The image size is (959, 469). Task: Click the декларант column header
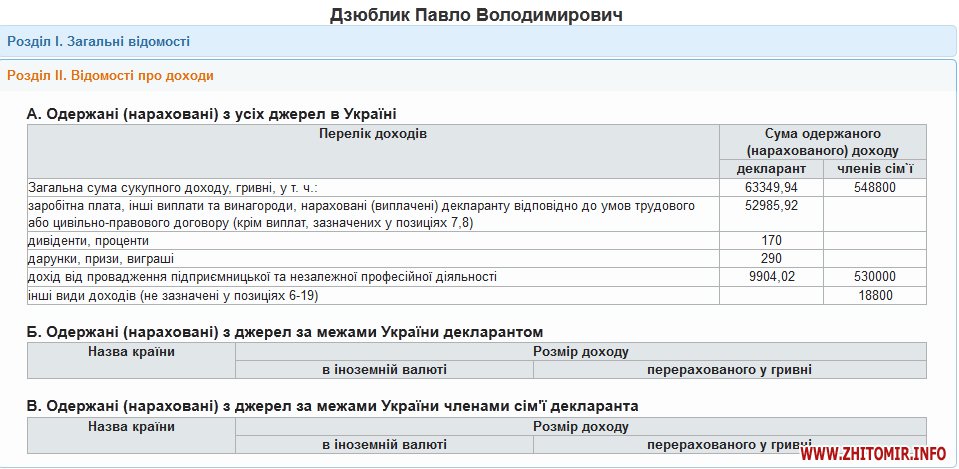click(x=771, y=168)
